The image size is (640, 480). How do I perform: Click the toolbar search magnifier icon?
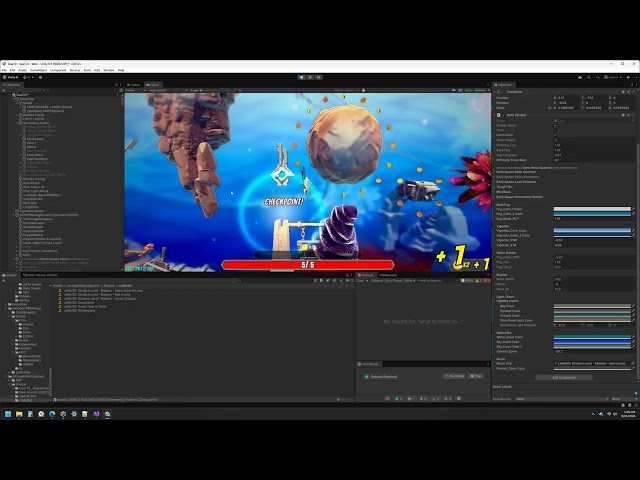(598, 77)
